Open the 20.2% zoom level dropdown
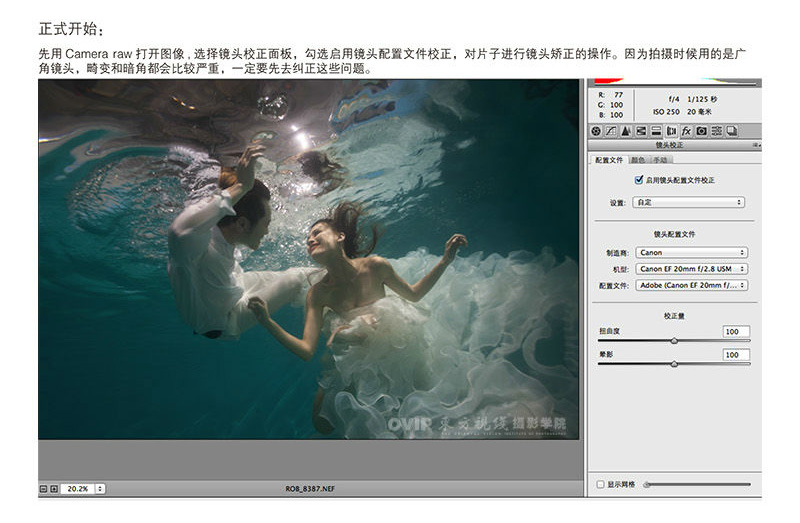 pyautogui.click(x=100, y=489)
